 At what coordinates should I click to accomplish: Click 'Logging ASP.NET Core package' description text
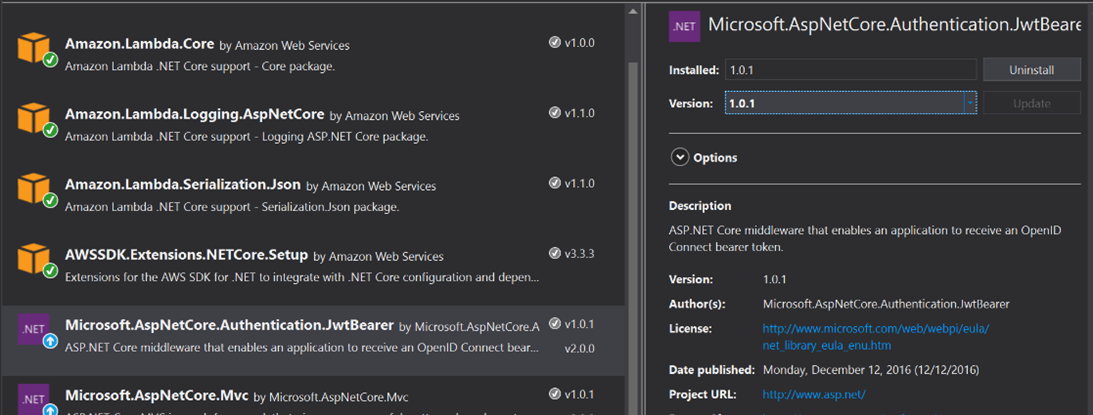tap(246, 137)
